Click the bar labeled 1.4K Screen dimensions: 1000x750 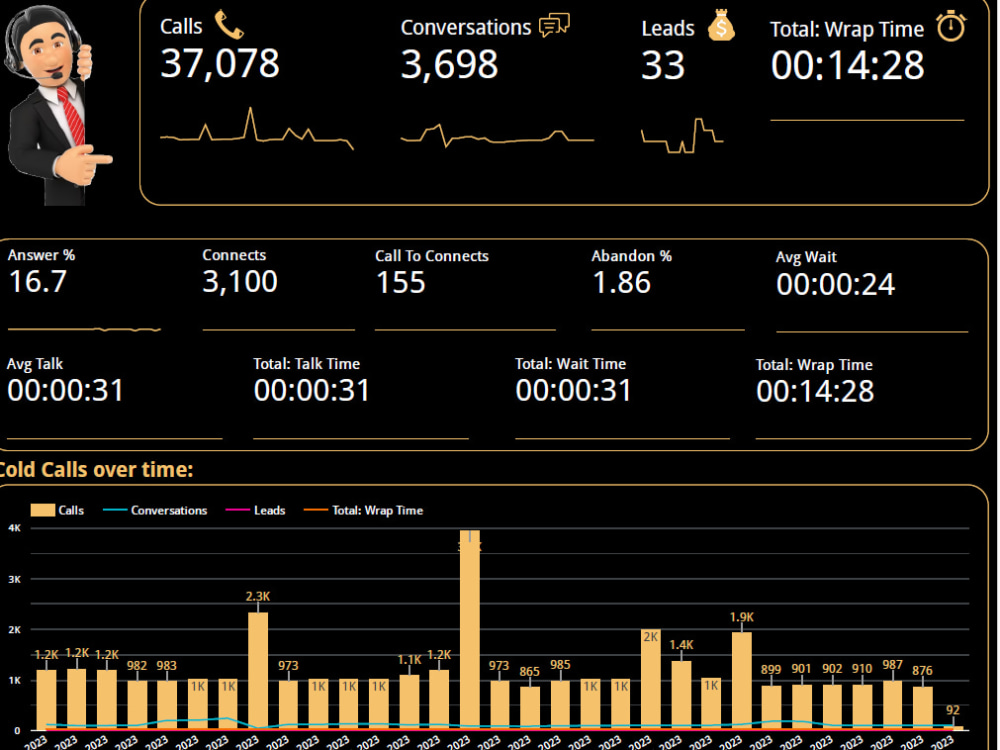pos(681,694)
